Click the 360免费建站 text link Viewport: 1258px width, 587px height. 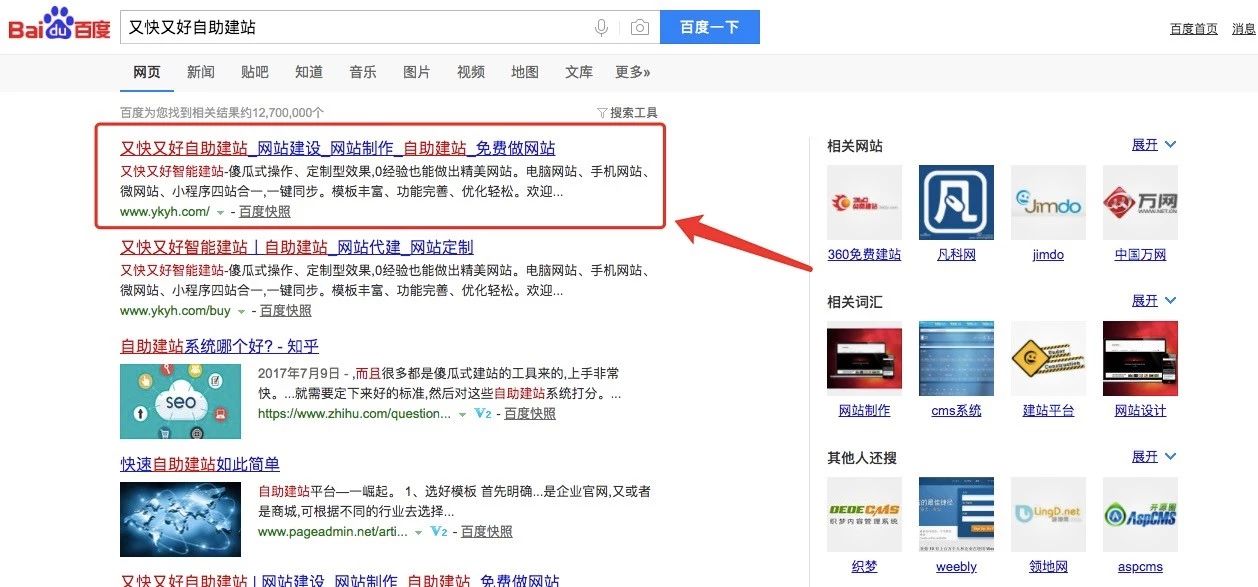point(864,255)
